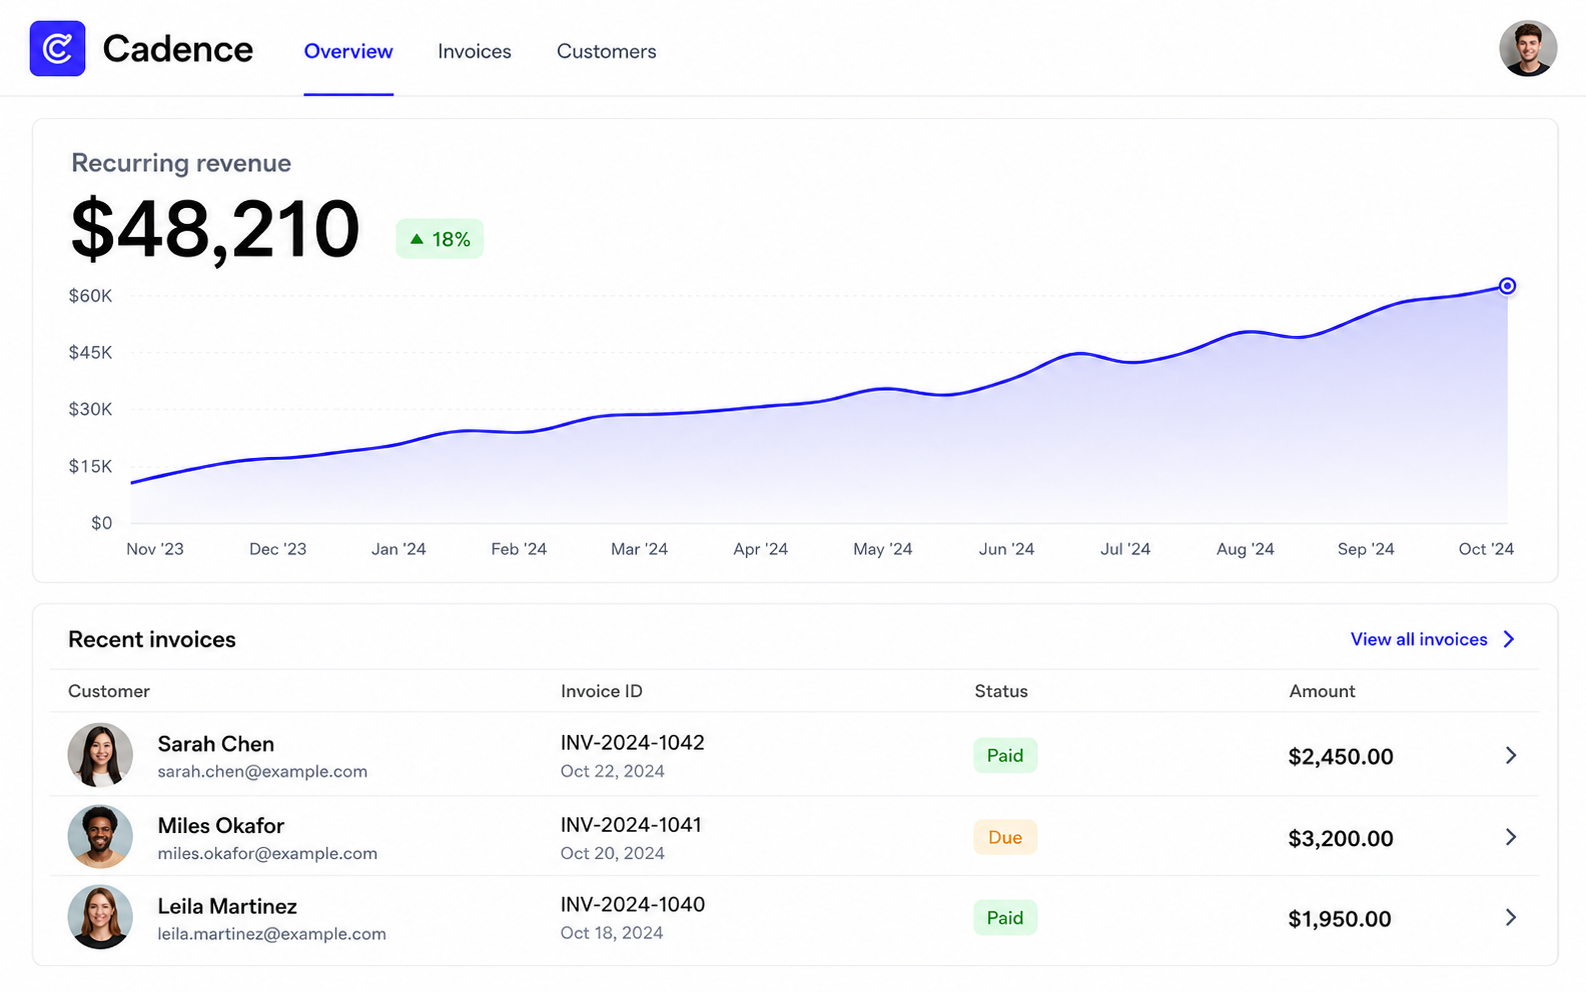Image resolution: width=1586 pixels, height=992 pixels.
Task: Click the Jun '24 axis label
Action: coord(1006,549)
